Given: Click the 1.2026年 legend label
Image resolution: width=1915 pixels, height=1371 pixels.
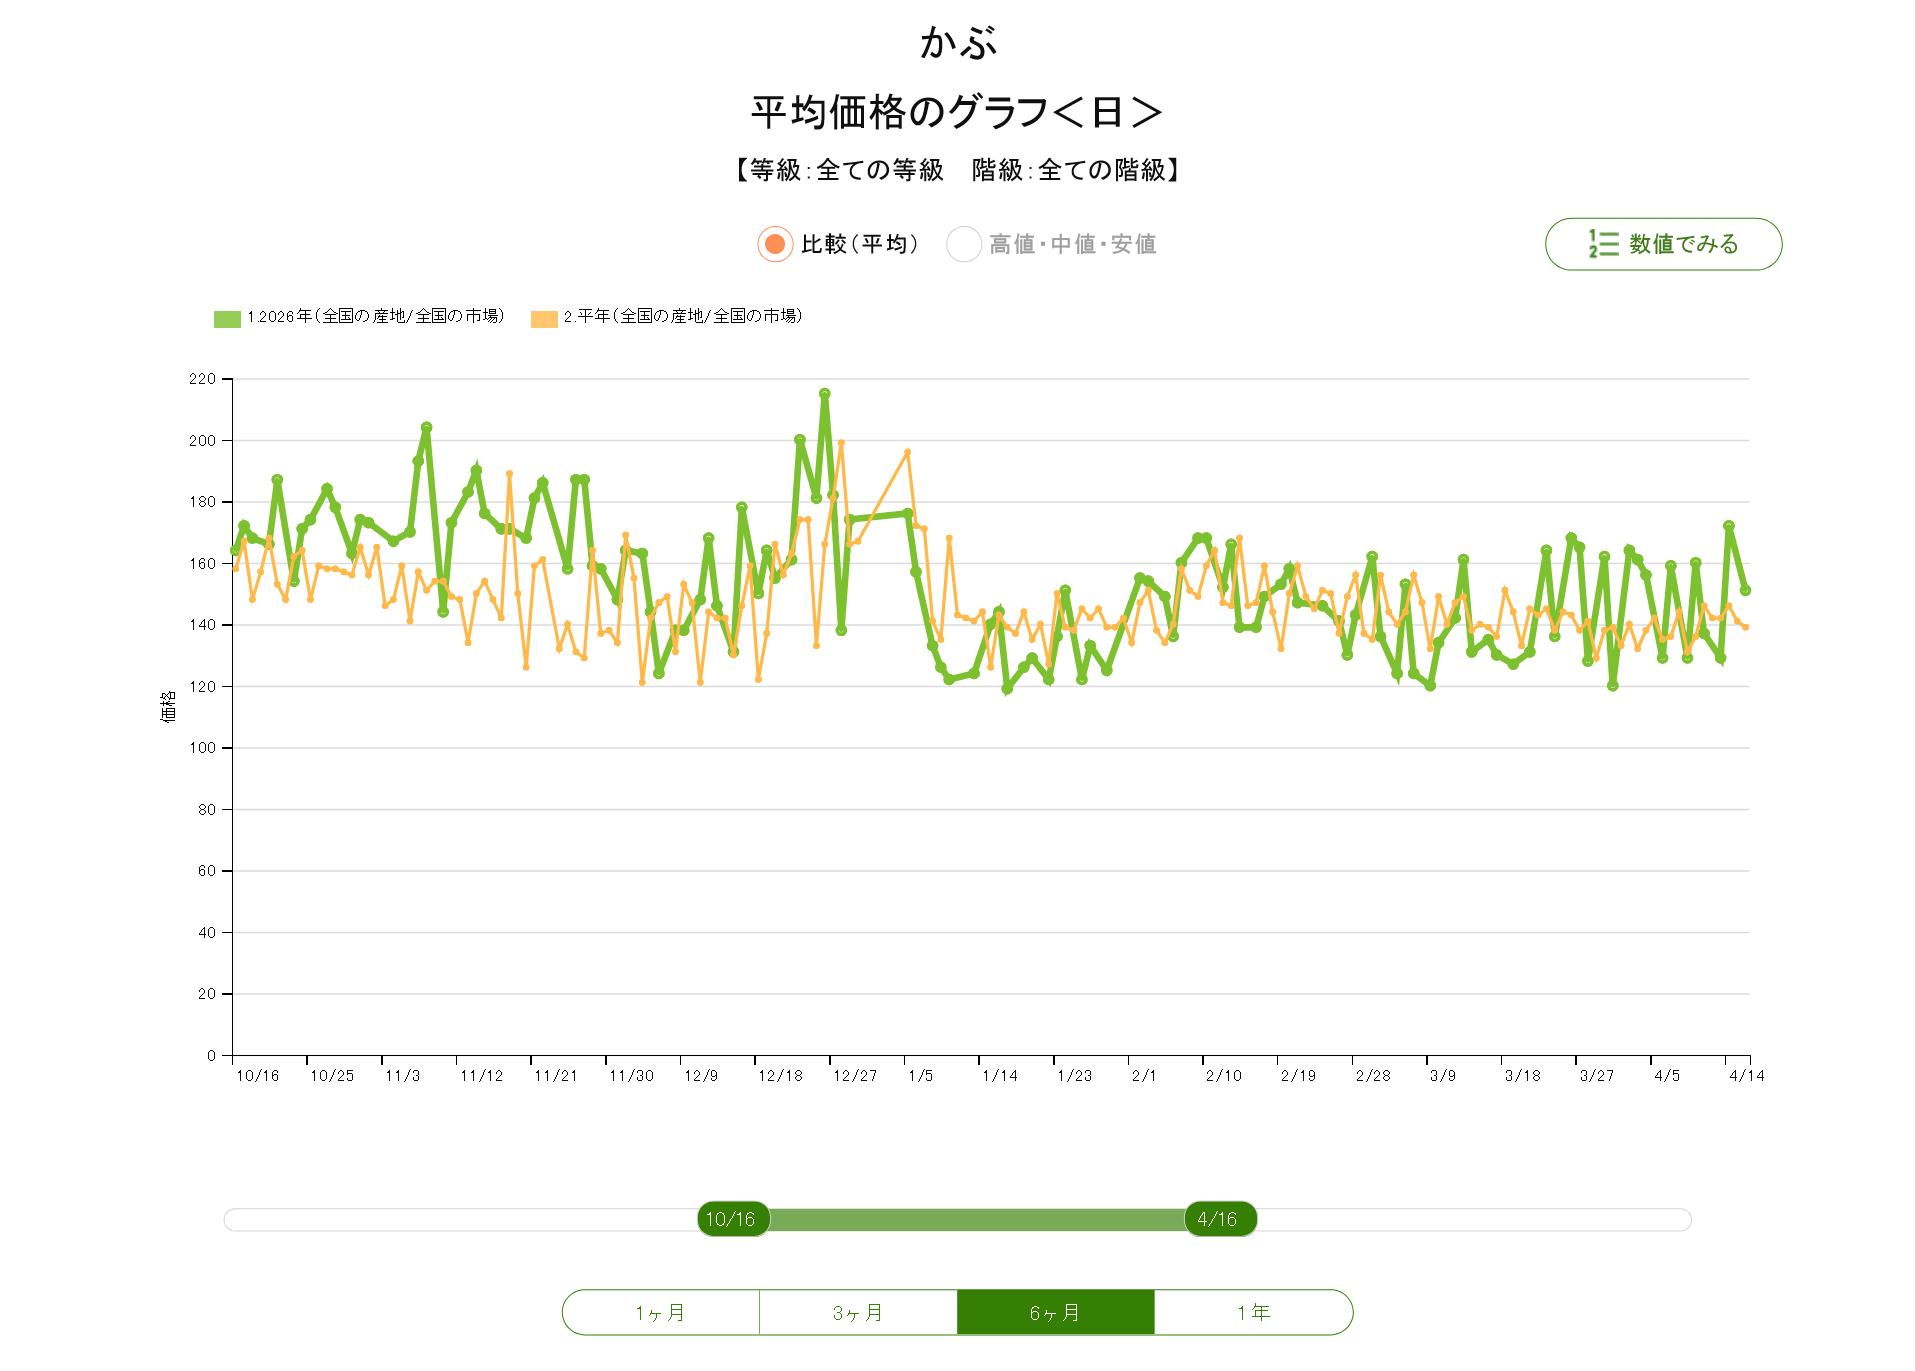Looking at the screenshot, I should pos(376,317).
